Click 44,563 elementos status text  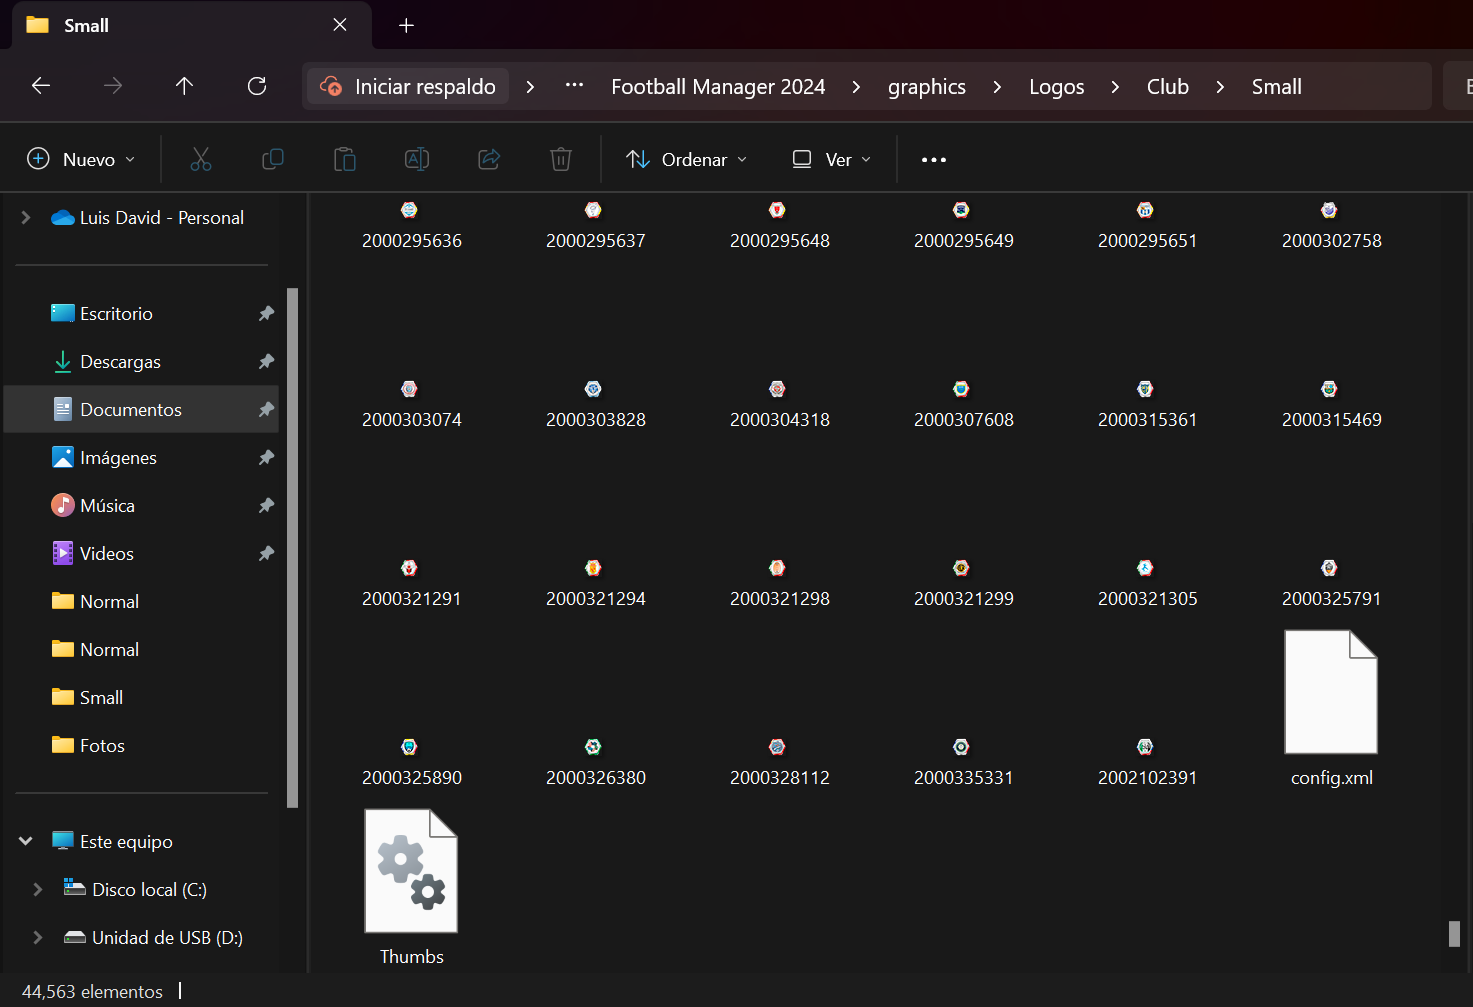coord(92,991)
